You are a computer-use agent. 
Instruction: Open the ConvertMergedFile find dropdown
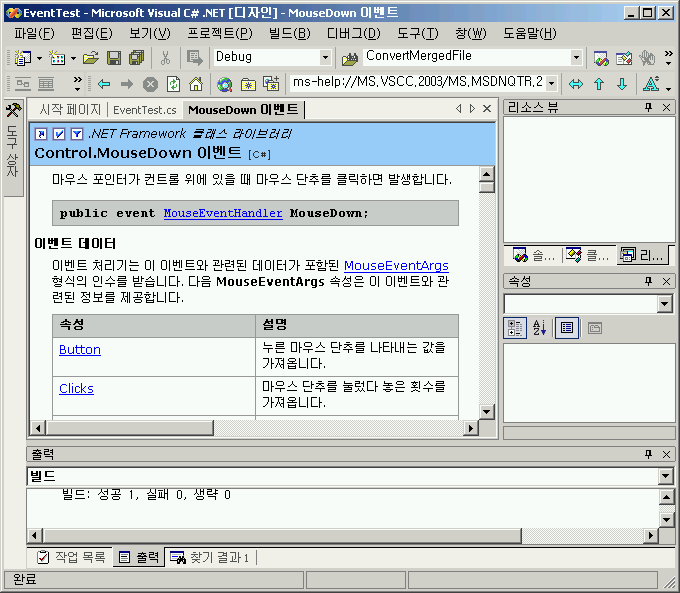(x=576, y=57)
